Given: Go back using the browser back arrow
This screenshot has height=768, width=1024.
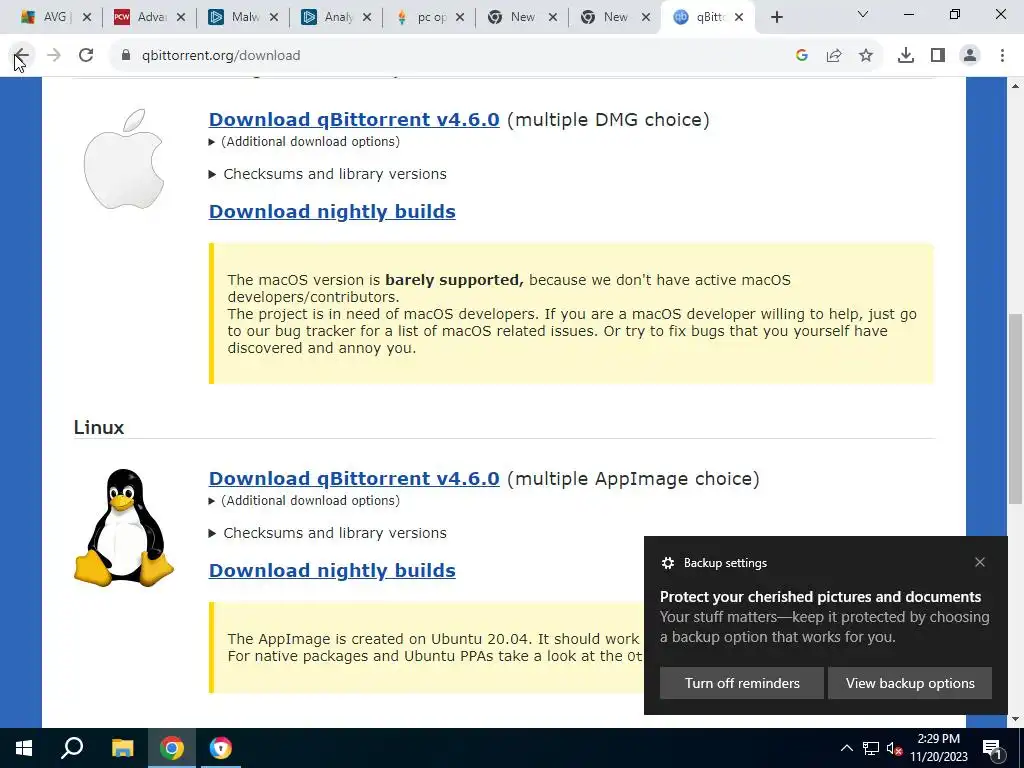Looking at the screenshot, I should click(21, 56).
